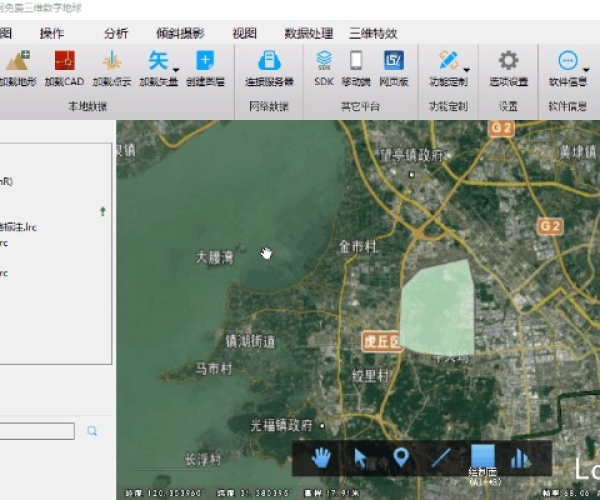
Task: Open the Load Vector dropdown arrow
Action: tap(176, 70)
